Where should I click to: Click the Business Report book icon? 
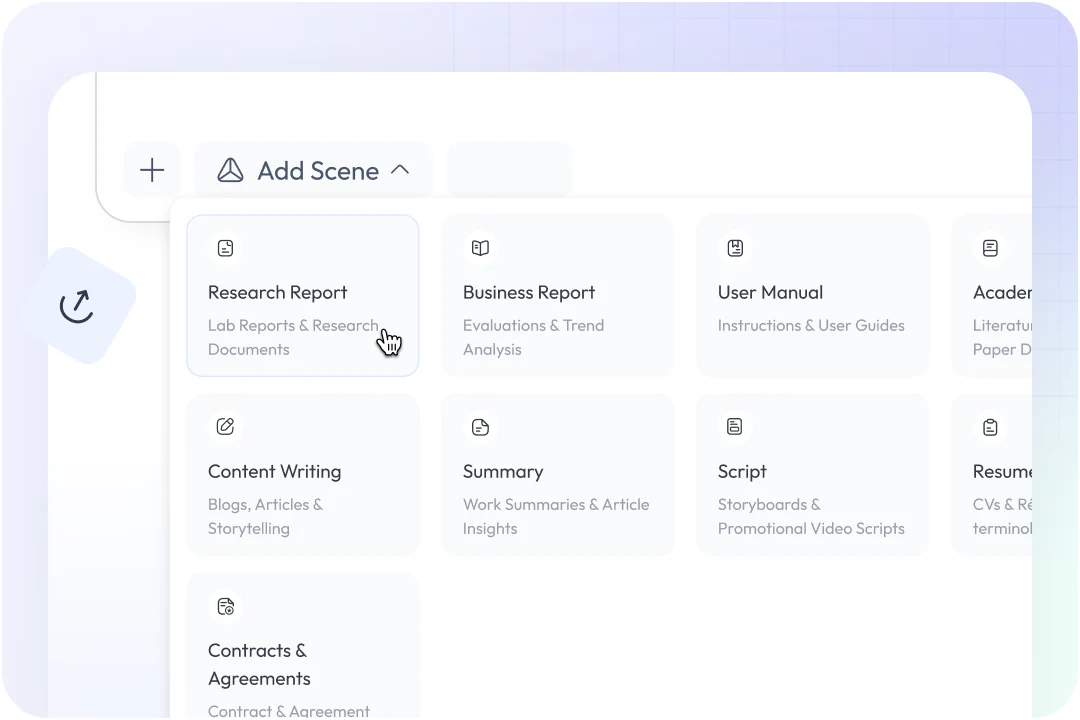click(x=481, y=248)
